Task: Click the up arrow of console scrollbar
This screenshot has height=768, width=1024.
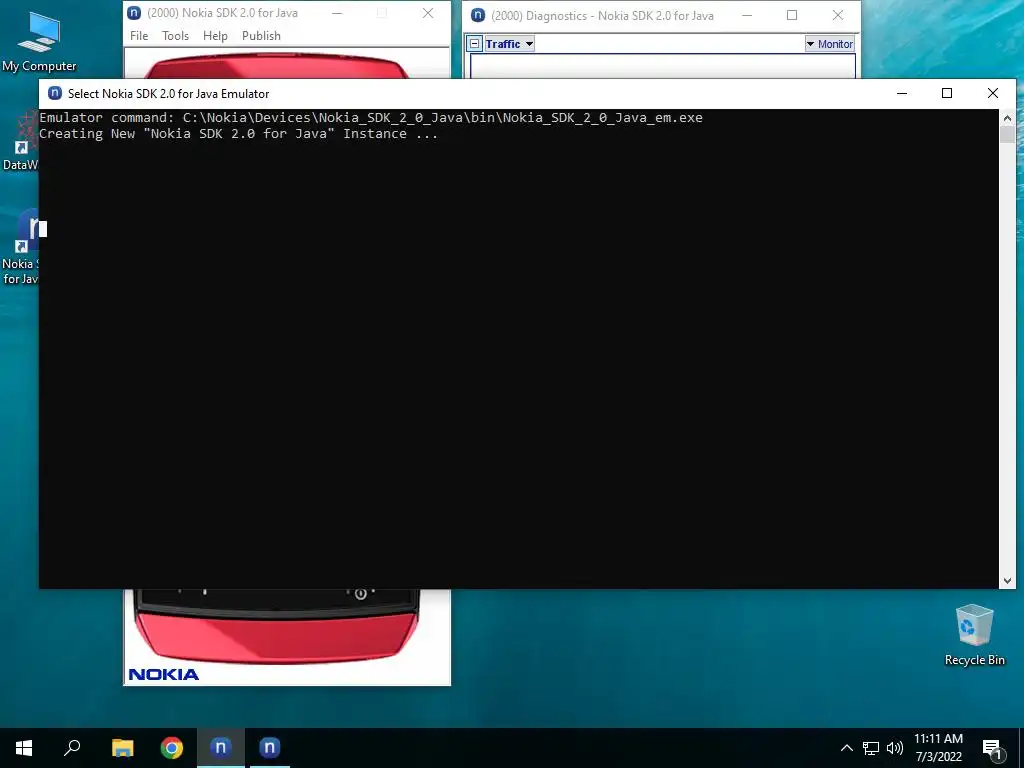Action: [1007, 118]
